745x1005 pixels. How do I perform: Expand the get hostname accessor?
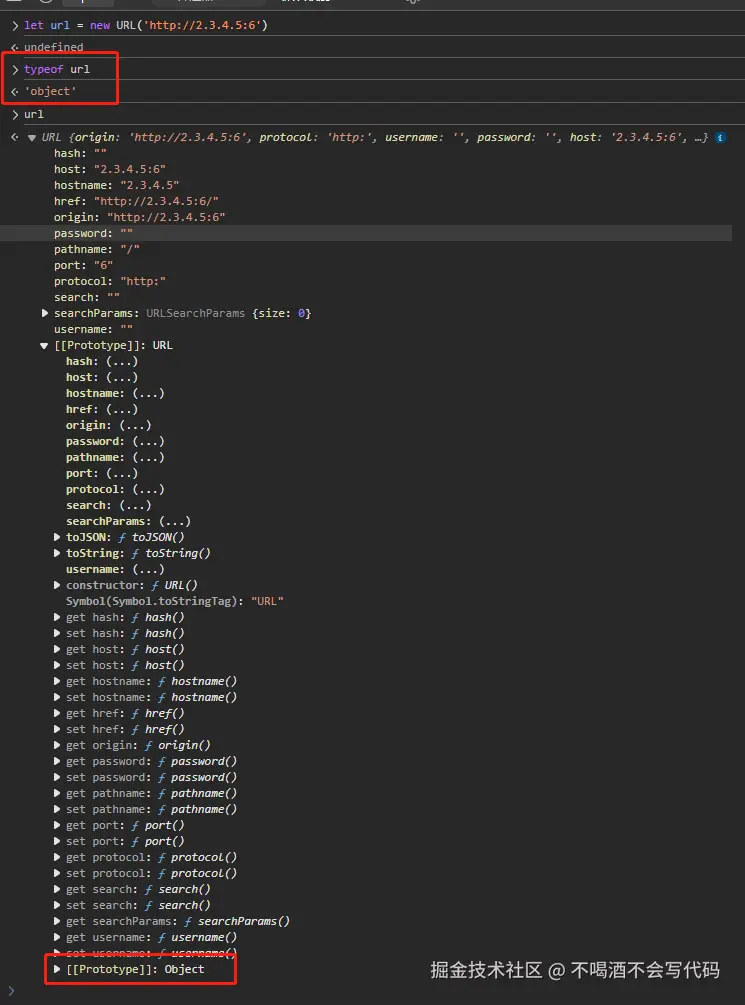coord(57,681)
